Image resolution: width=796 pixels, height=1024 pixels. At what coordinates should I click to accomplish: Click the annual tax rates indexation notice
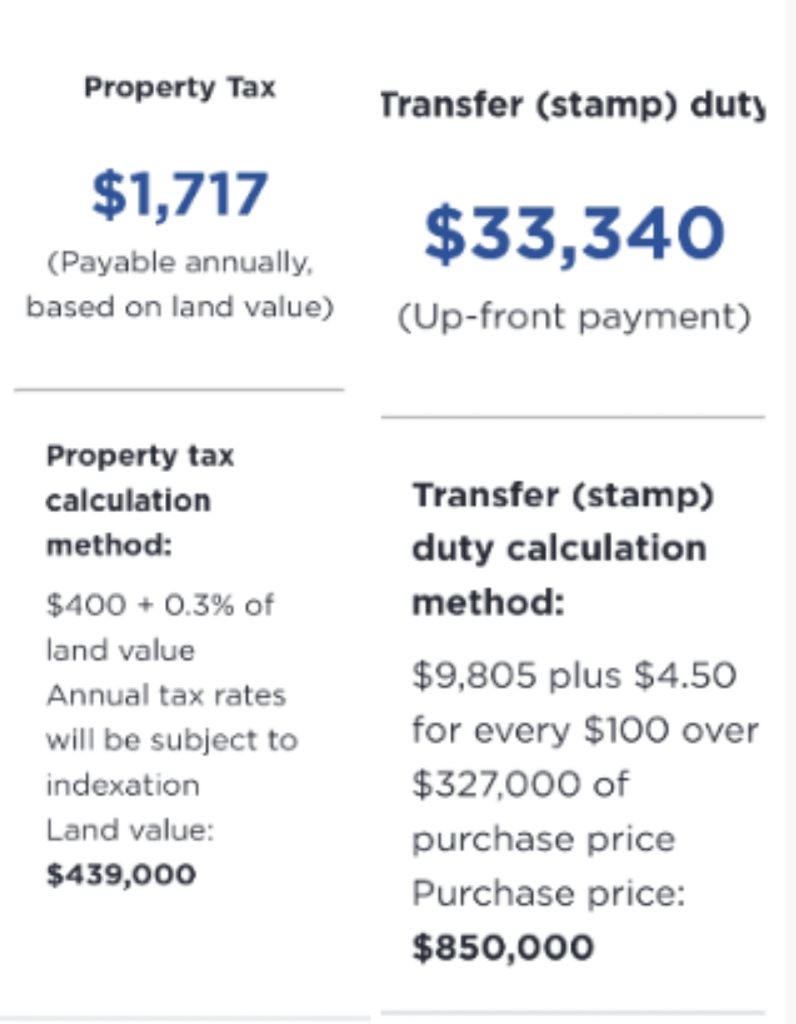pyautogui.click(x=171, y=740)
